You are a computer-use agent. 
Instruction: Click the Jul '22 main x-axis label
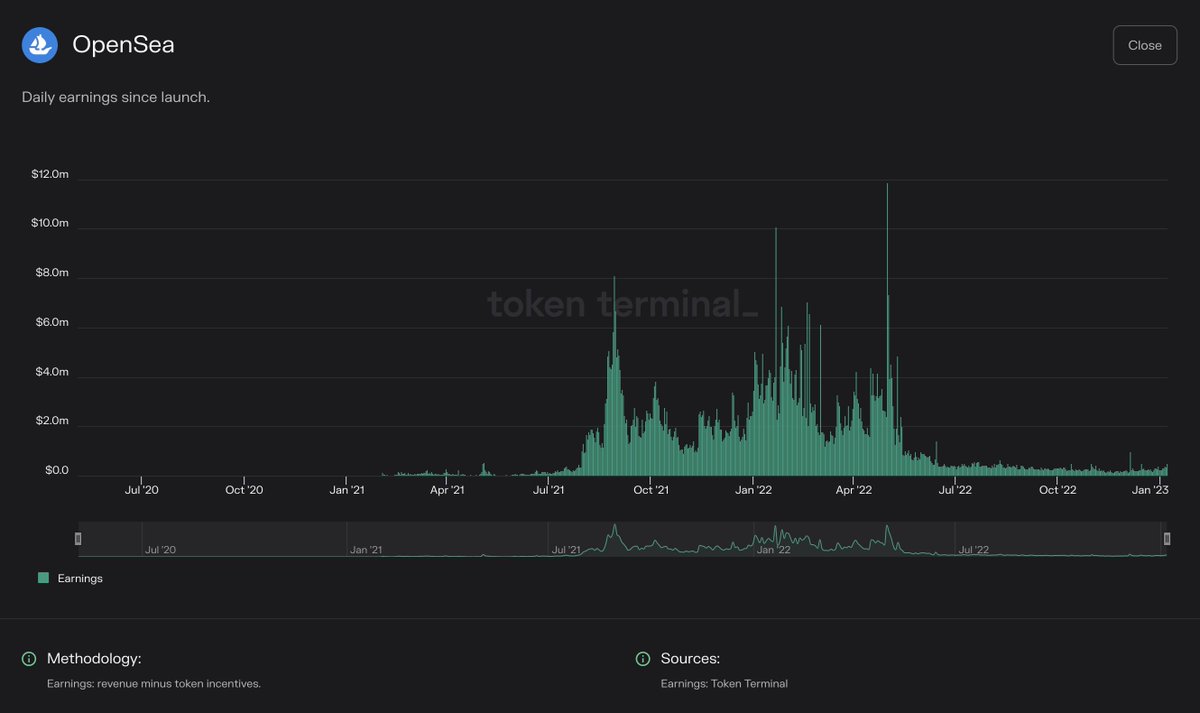(955, 490)
